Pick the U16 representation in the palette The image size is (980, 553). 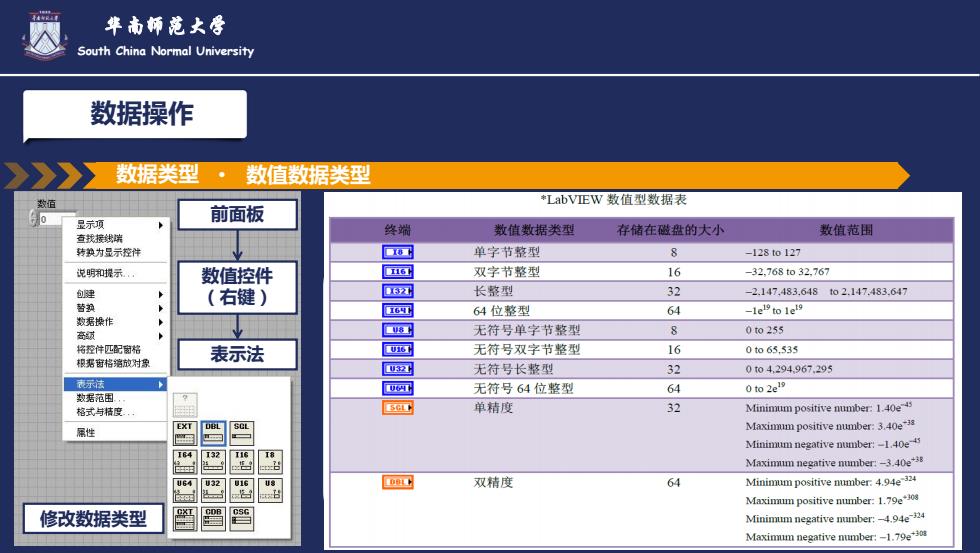241,491
